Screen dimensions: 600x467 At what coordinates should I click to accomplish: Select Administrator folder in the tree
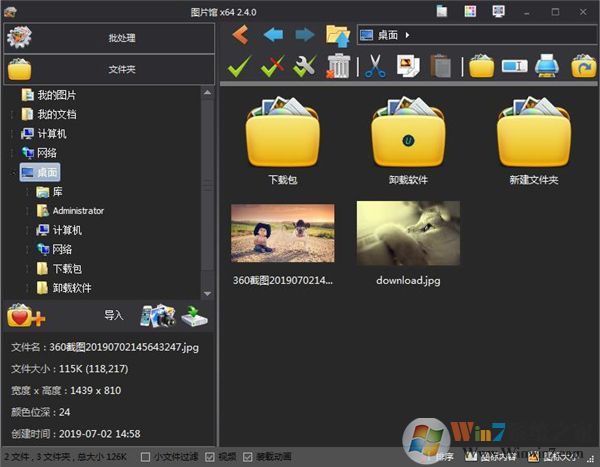[x=77, y=211]
